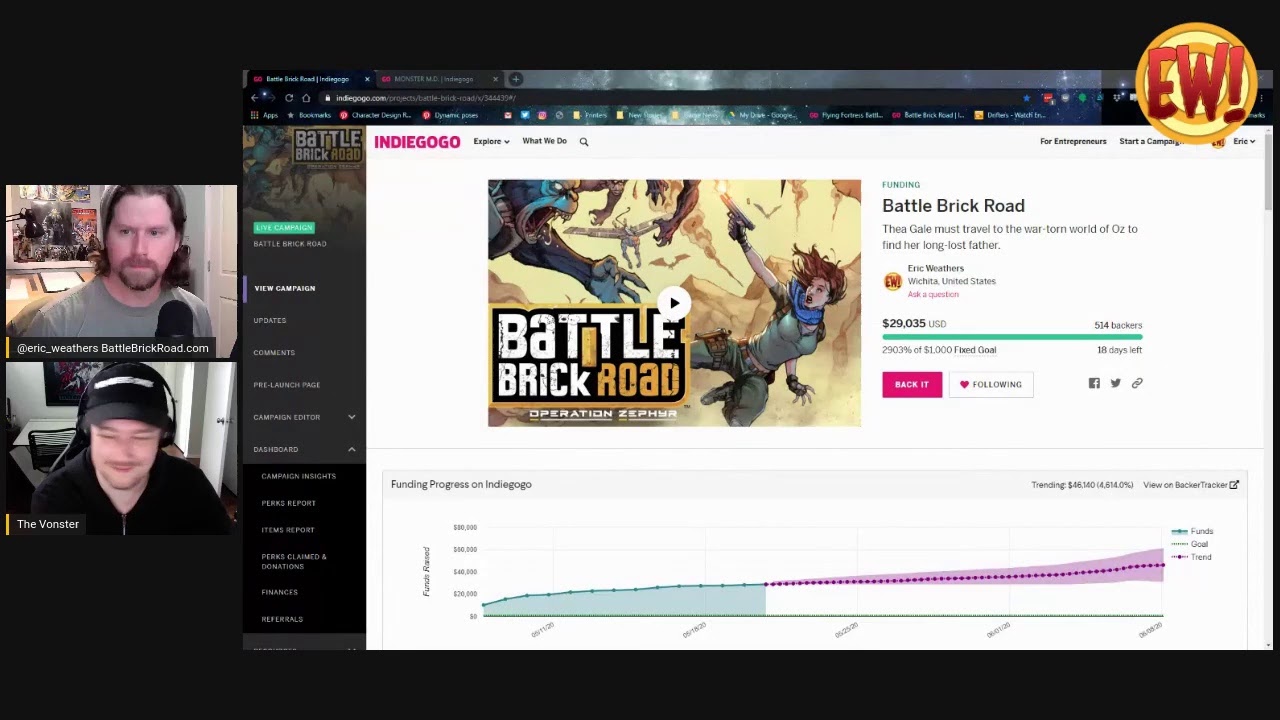Screen dimensions: 1280x720
Task: Share campaign on Facebook
Action: [1094, 383]
